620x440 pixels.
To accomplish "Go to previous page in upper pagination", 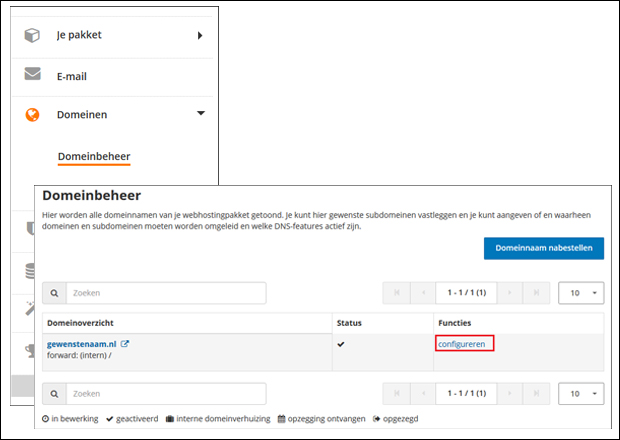I will (x=423, y=293).
